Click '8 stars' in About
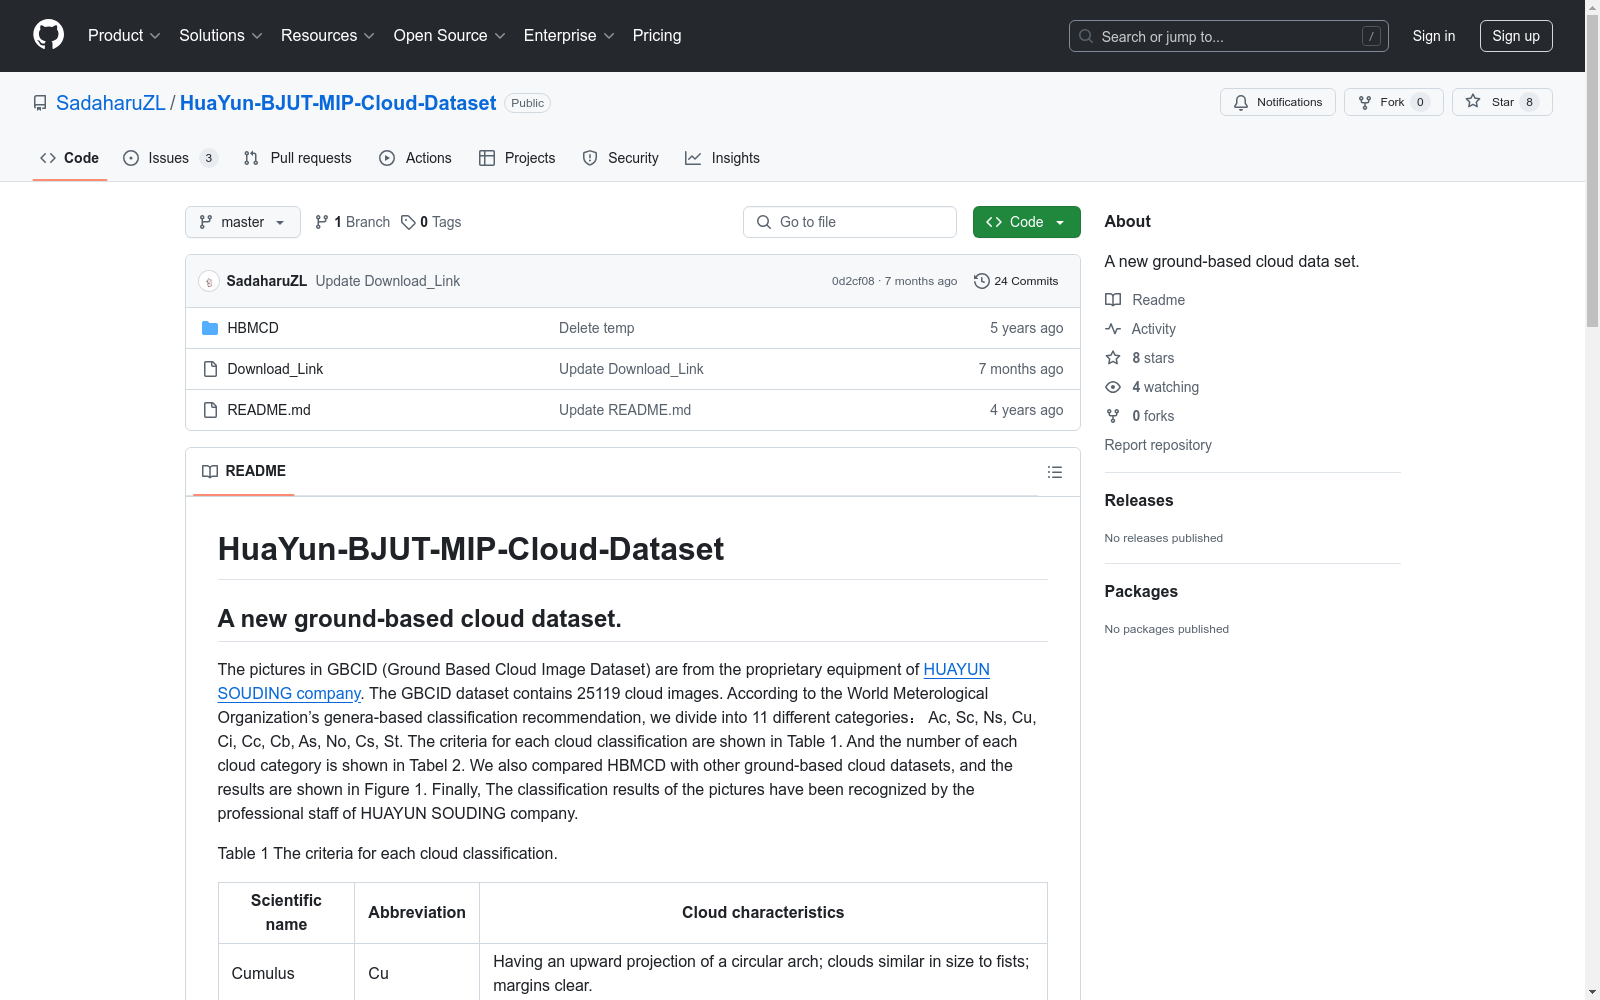This screenshot has height=1000, width=1600. click(x=1153, y=358)
